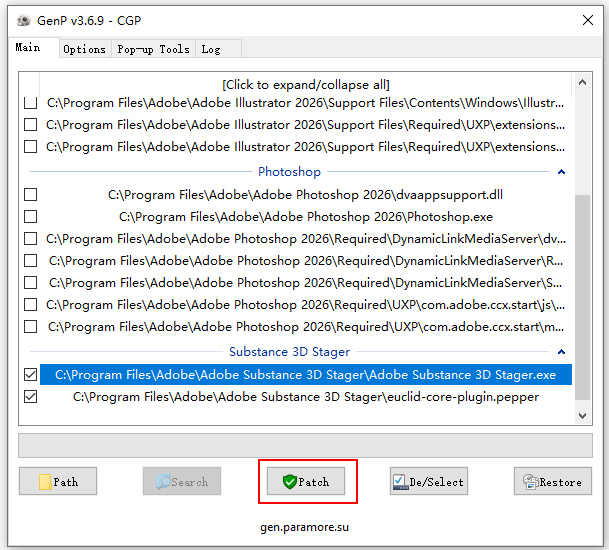The width and height of the screenshot is (609, 550).
Task: Click the Patch button
Action: tap(306, 481)
